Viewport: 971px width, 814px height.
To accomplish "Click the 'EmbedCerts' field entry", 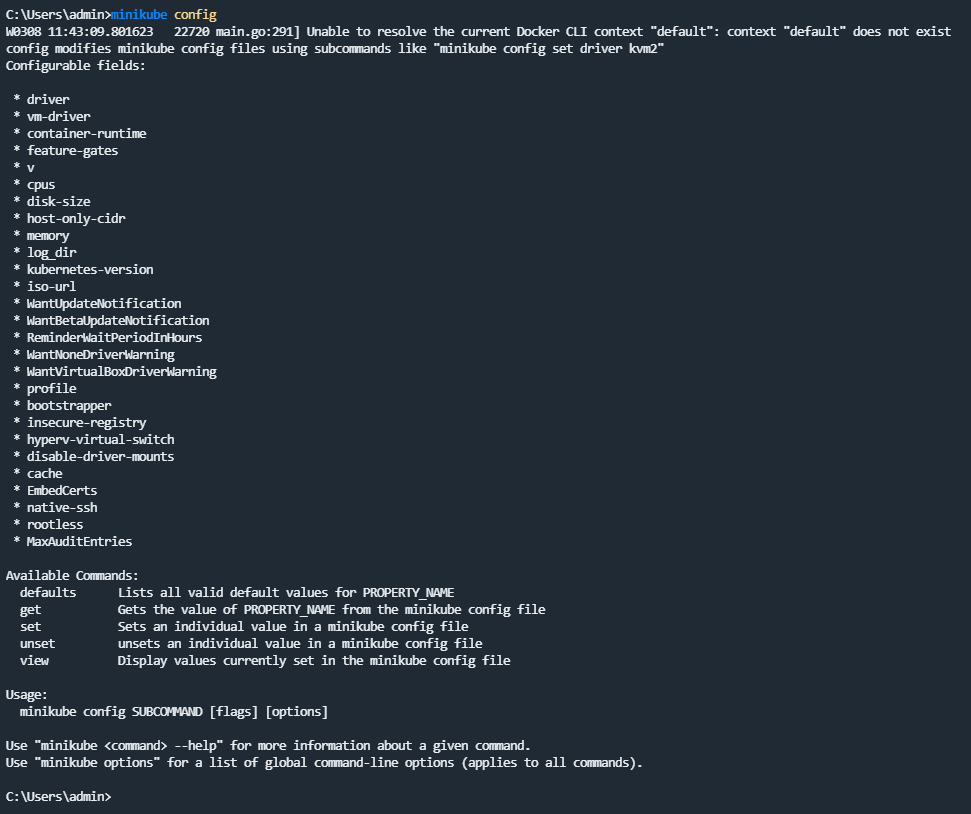I will [62, 491].
